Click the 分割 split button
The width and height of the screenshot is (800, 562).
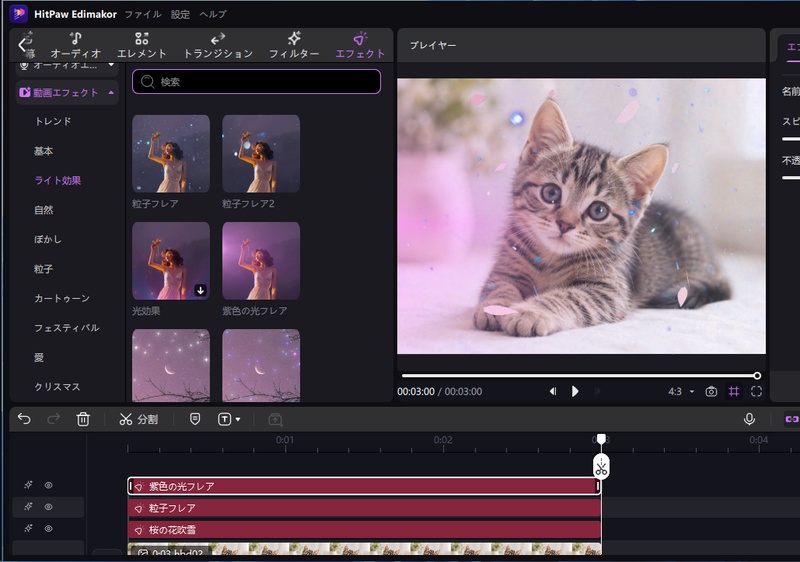(x=138, y=419)
